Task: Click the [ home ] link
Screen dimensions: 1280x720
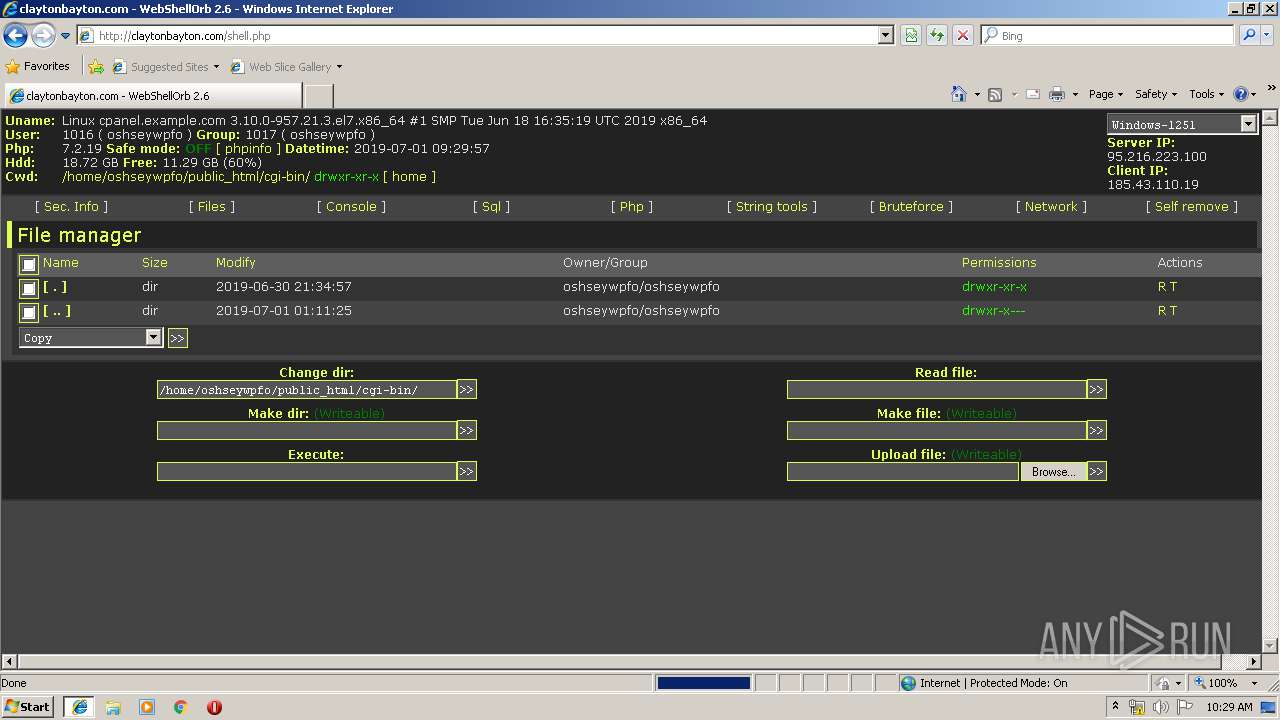Action: point(409,176)
